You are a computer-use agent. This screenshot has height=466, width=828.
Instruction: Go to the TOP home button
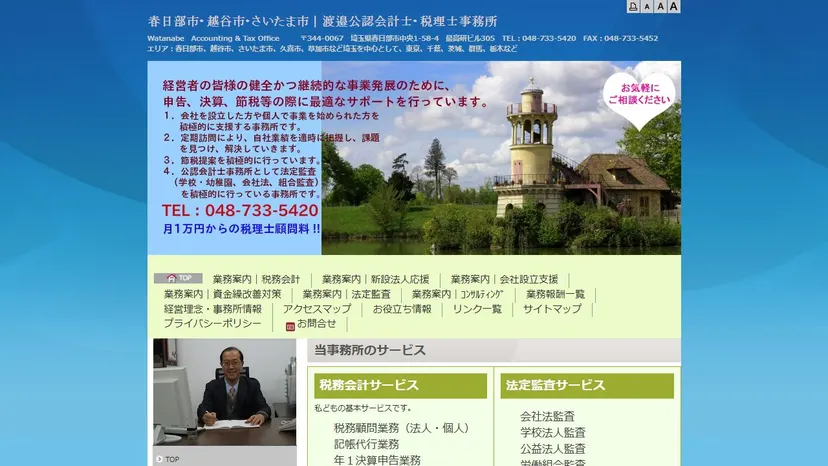click(178, 278)
